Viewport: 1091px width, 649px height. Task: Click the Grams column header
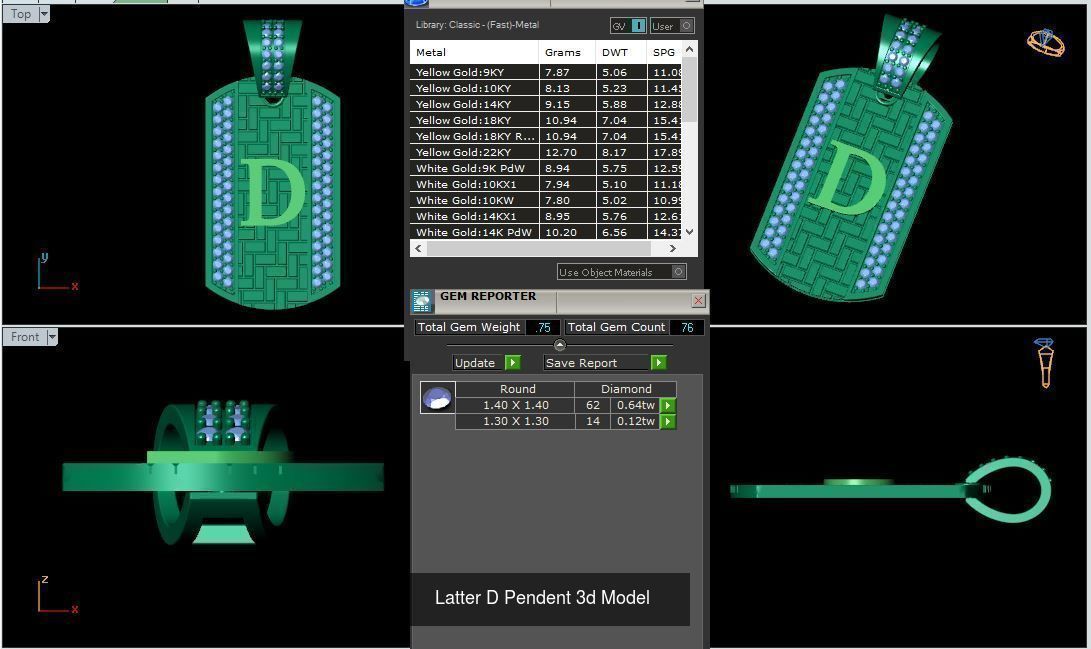(x=567, y=52)
